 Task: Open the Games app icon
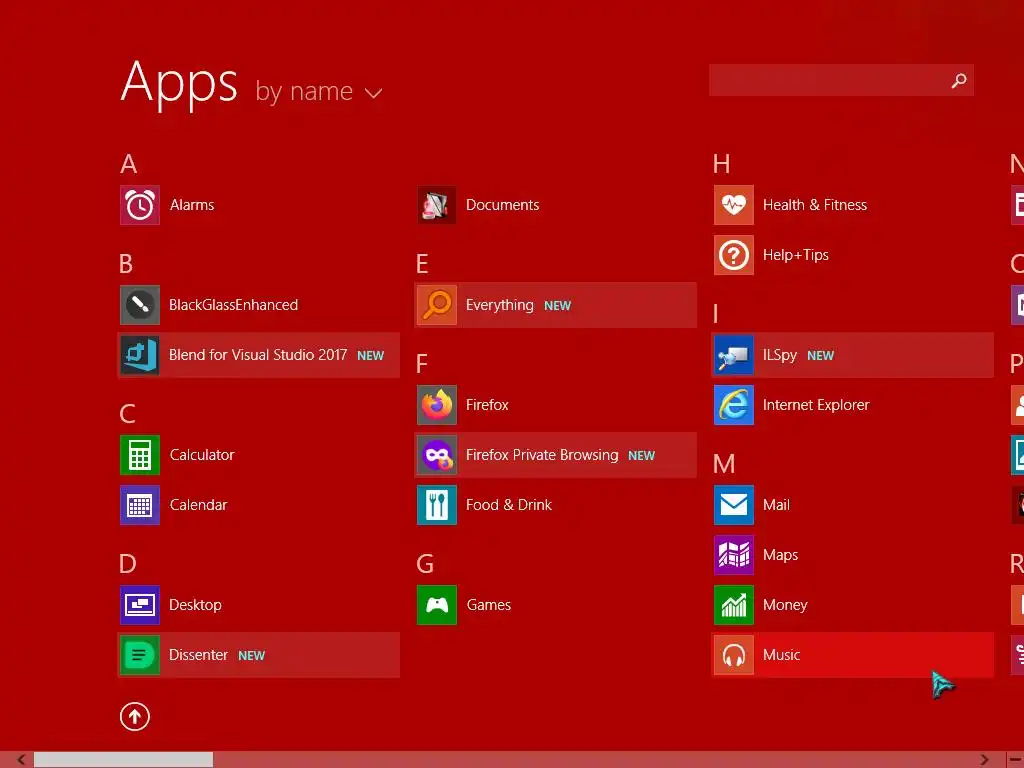(x=437, y=605)
